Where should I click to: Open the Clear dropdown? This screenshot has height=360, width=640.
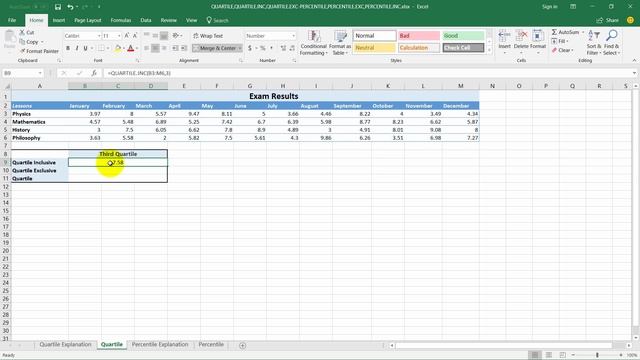[563, 50]
